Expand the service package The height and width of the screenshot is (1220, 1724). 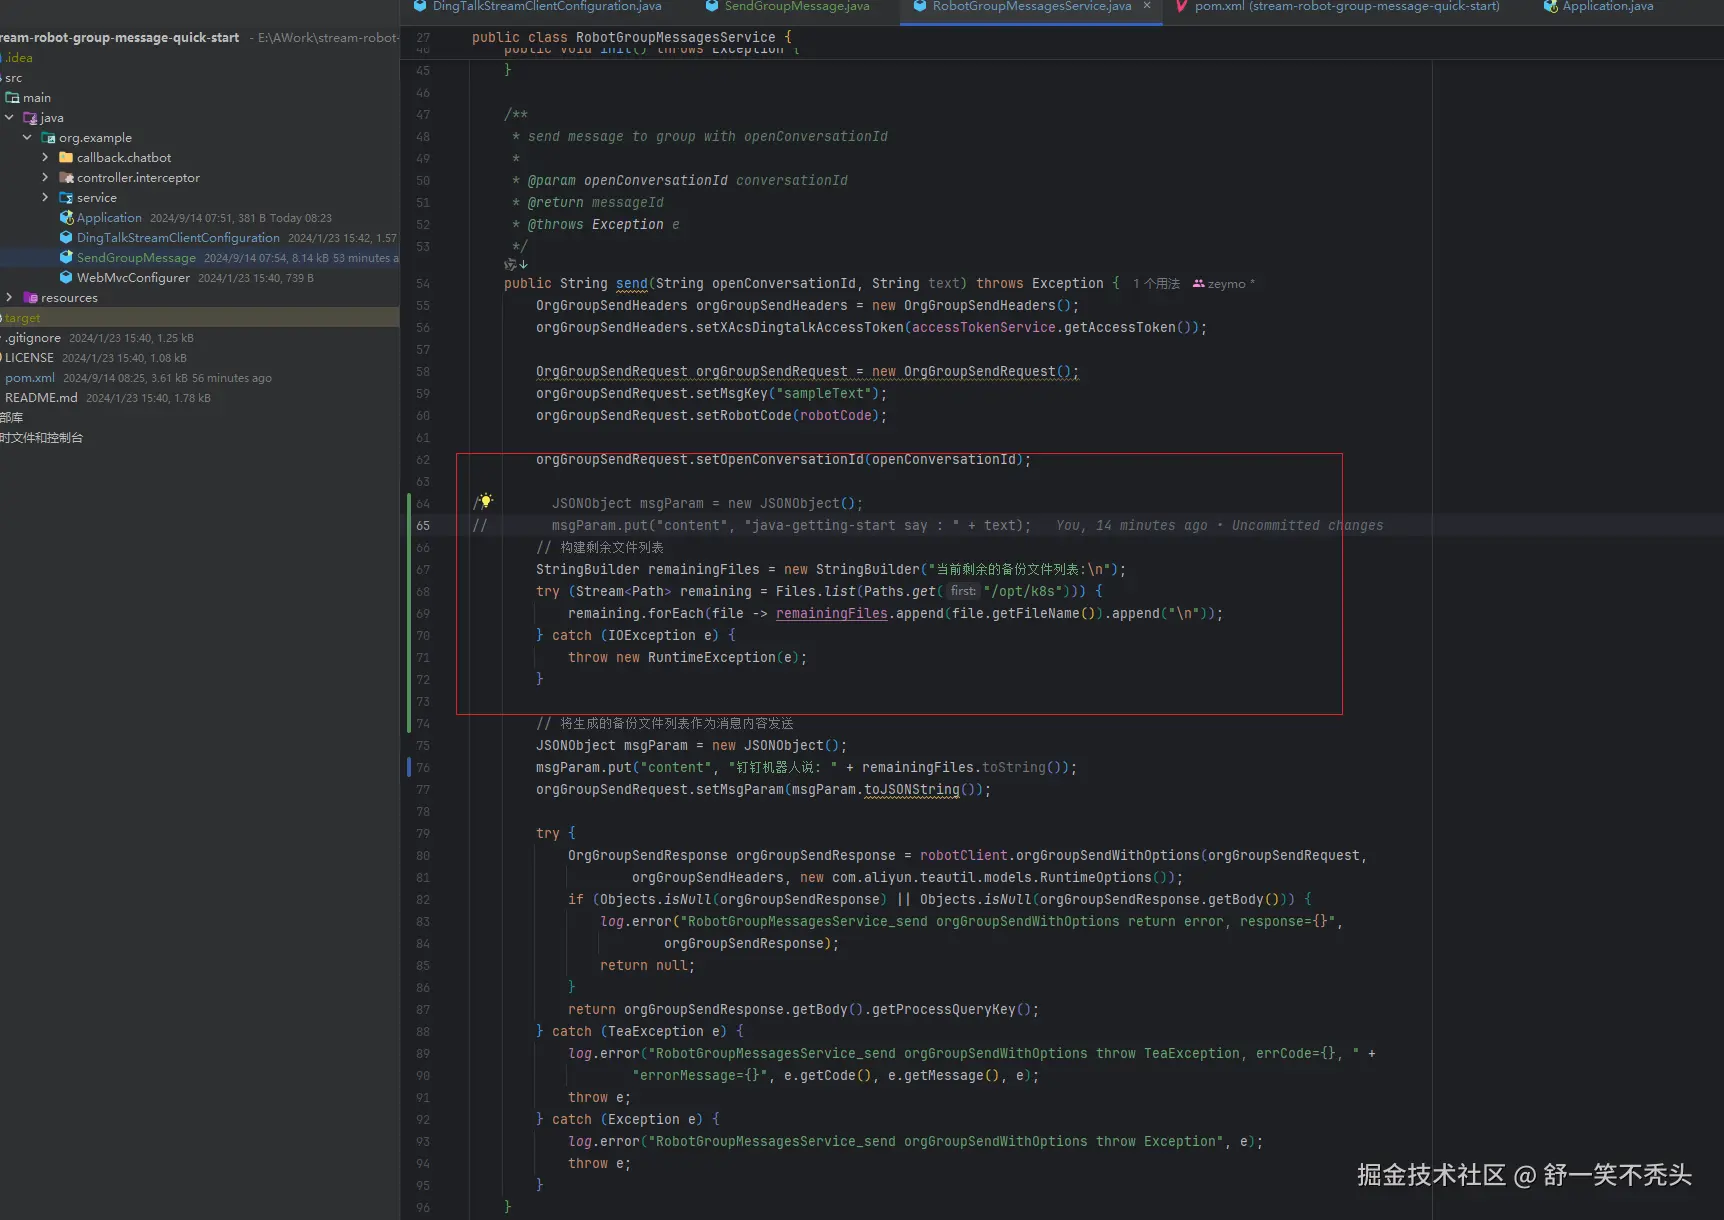45,198
